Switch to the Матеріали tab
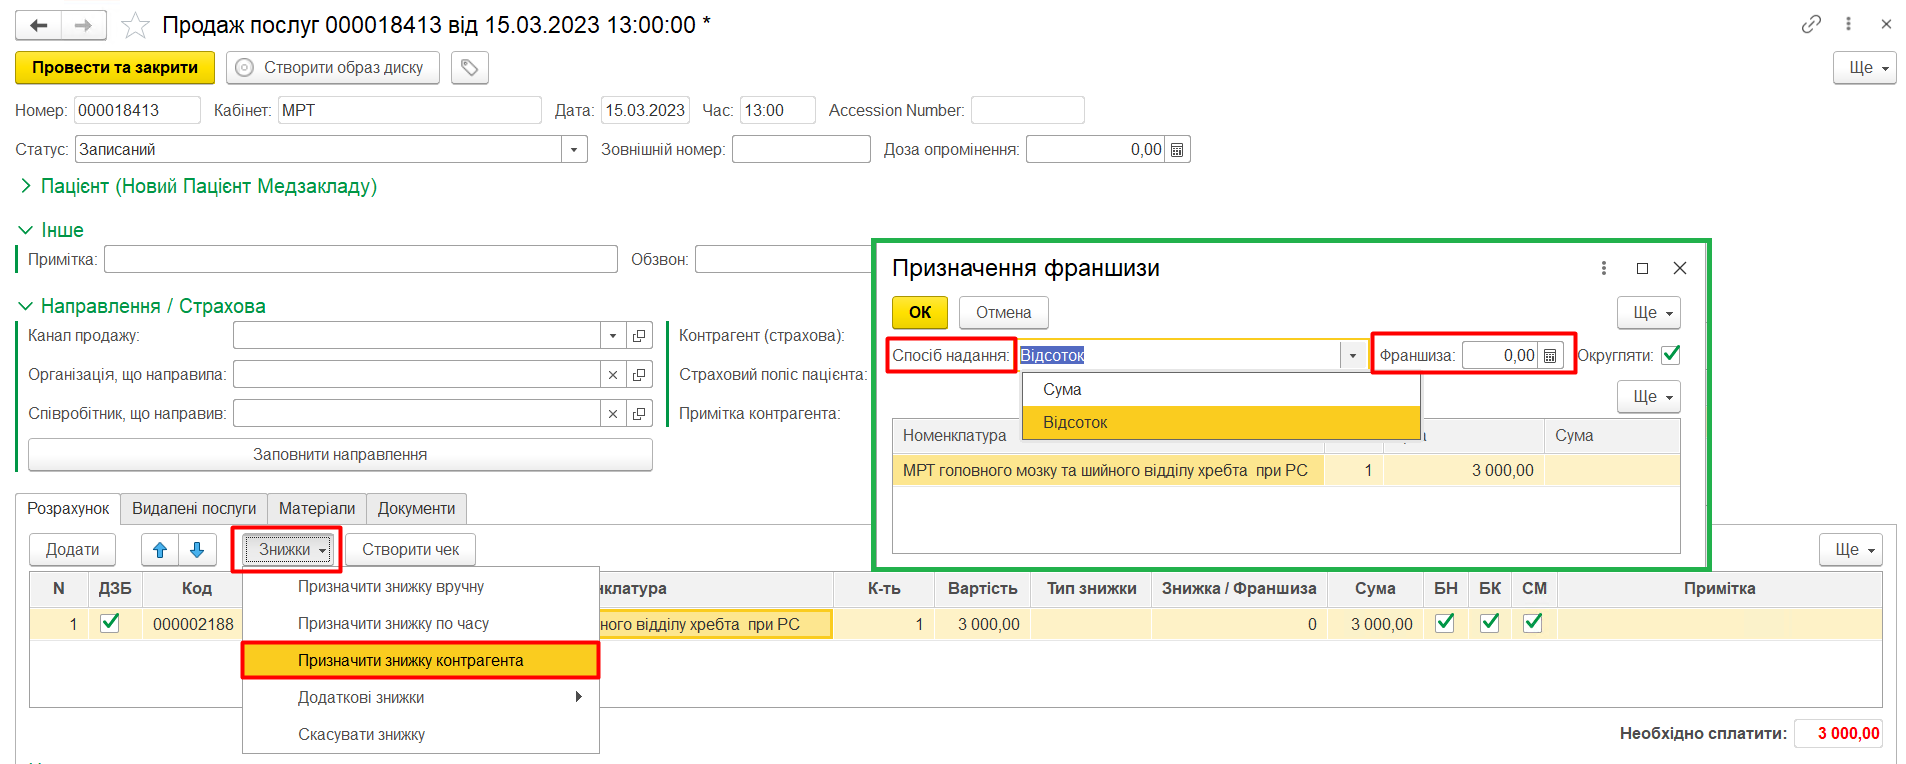 click(x=316, y=509)
